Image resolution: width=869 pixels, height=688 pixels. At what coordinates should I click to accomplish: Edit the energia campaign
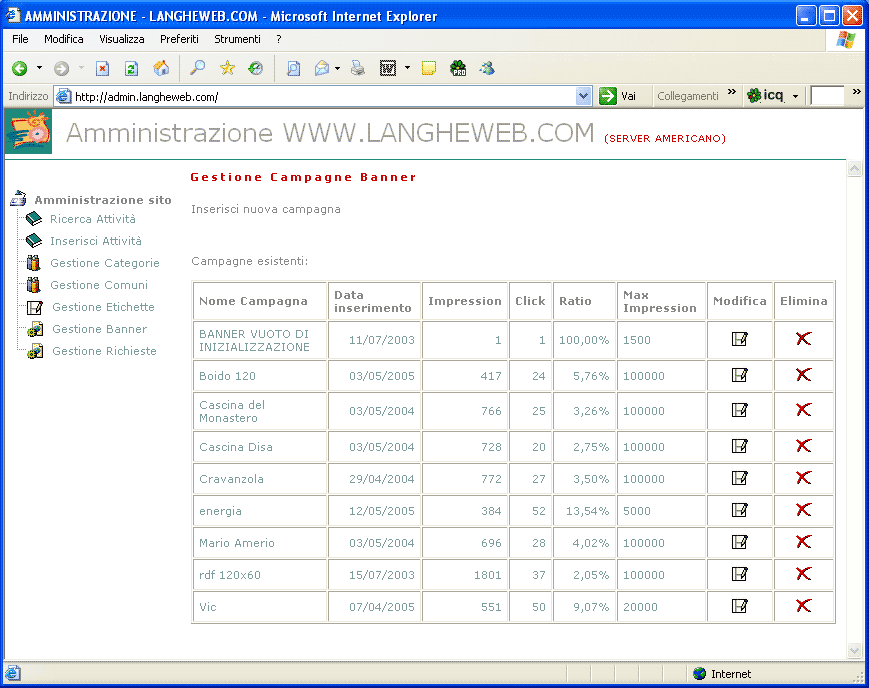(x=740, y=510)
